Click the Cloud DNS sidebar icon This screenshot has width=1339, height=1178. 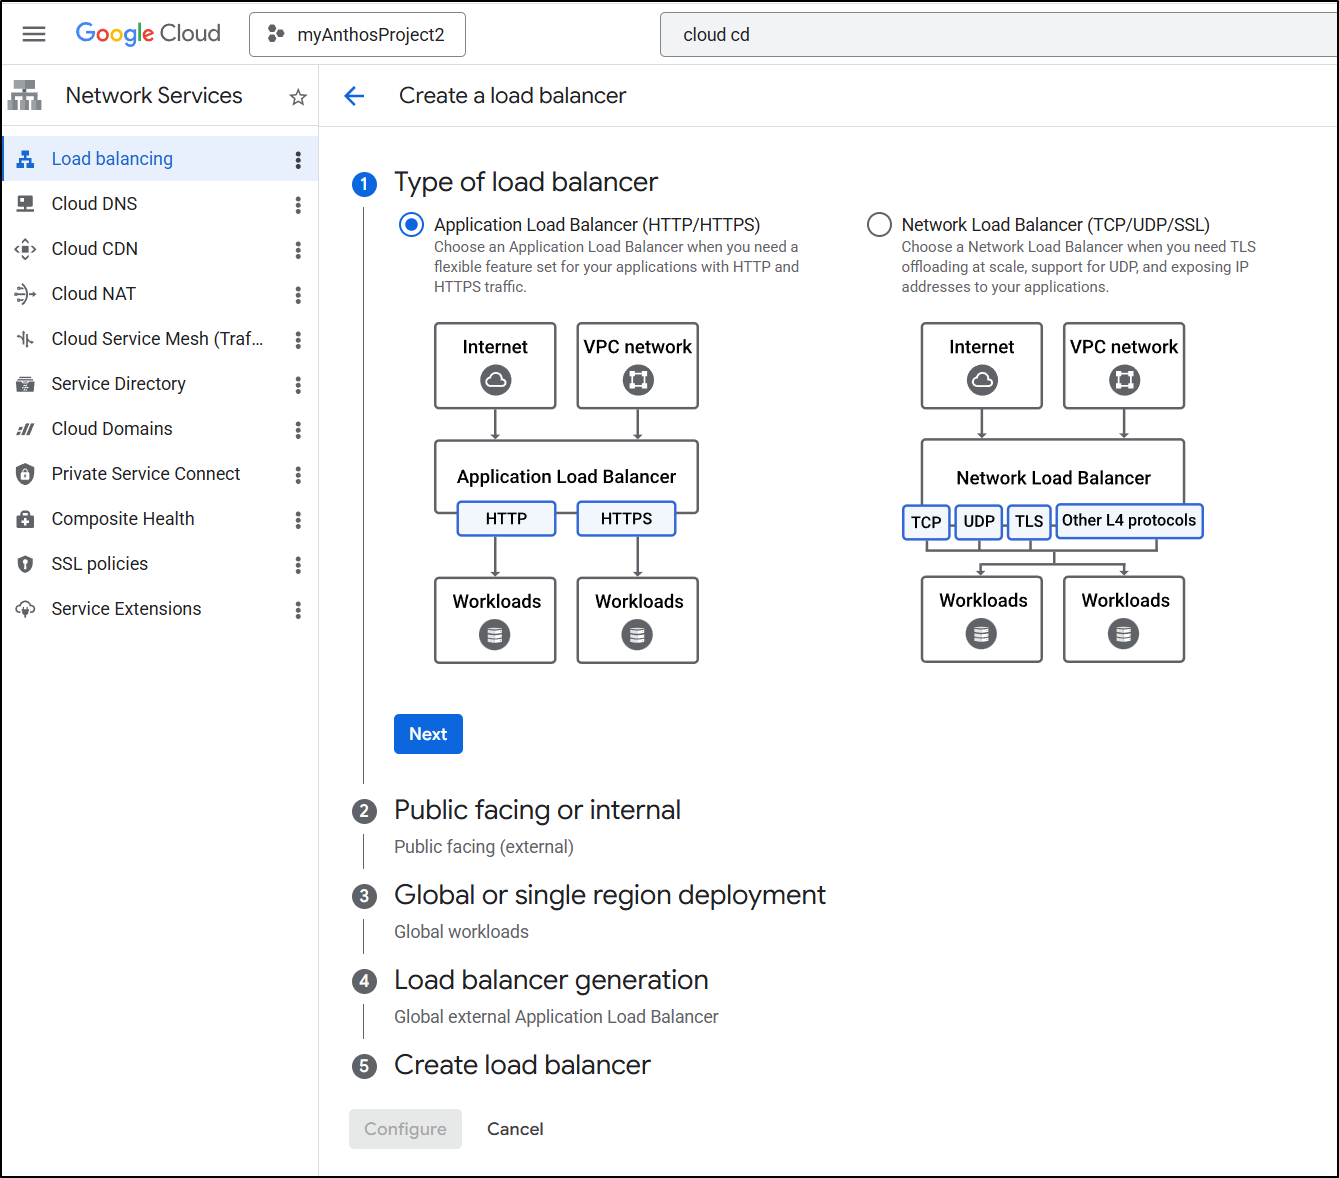[26, 204]
